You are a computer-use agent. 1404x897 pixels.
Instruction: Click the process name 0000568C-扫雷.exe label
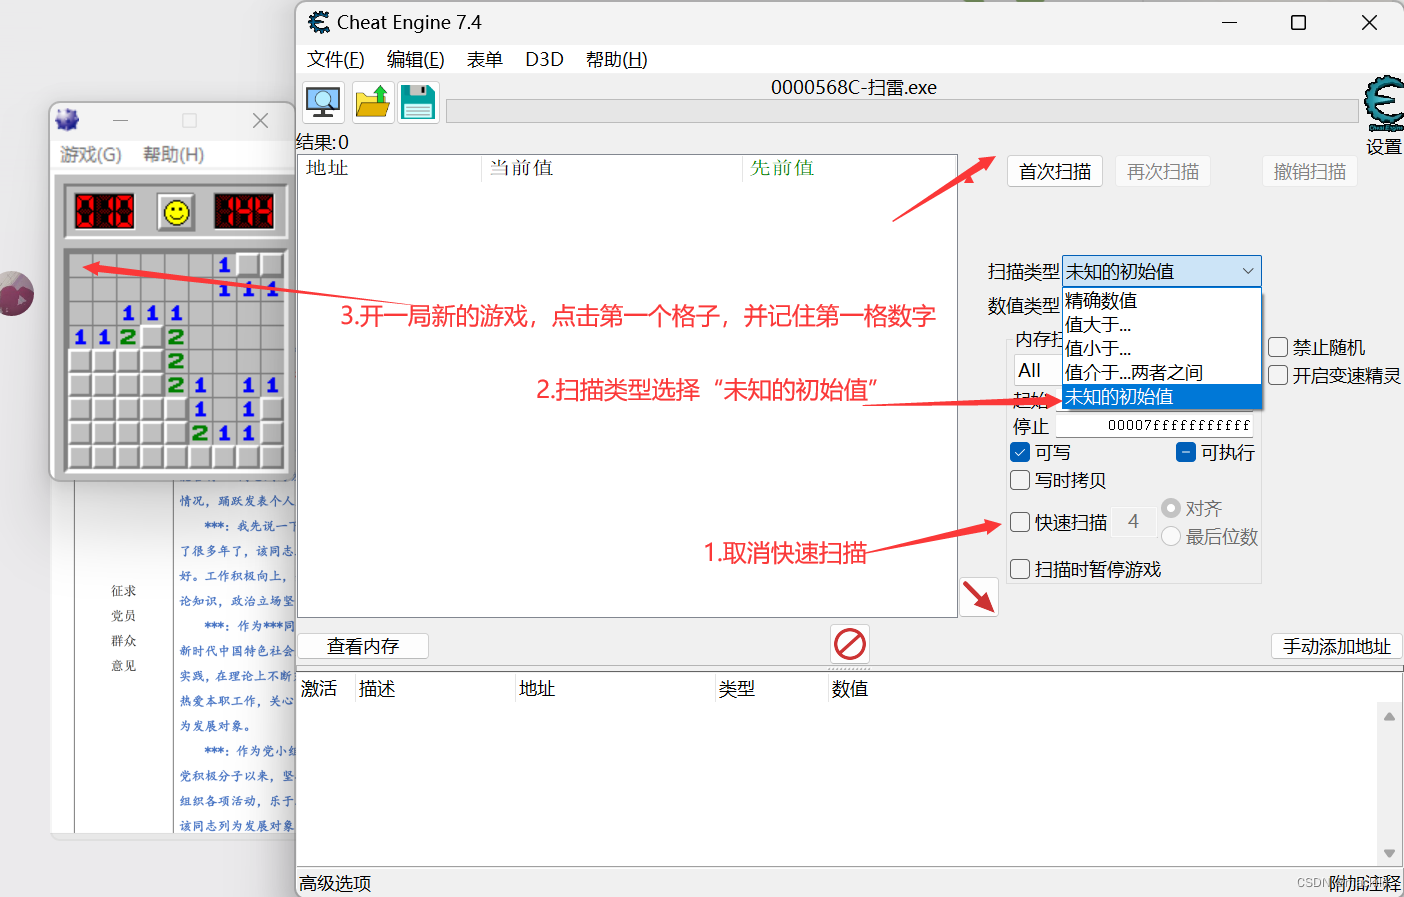[854, 87]
